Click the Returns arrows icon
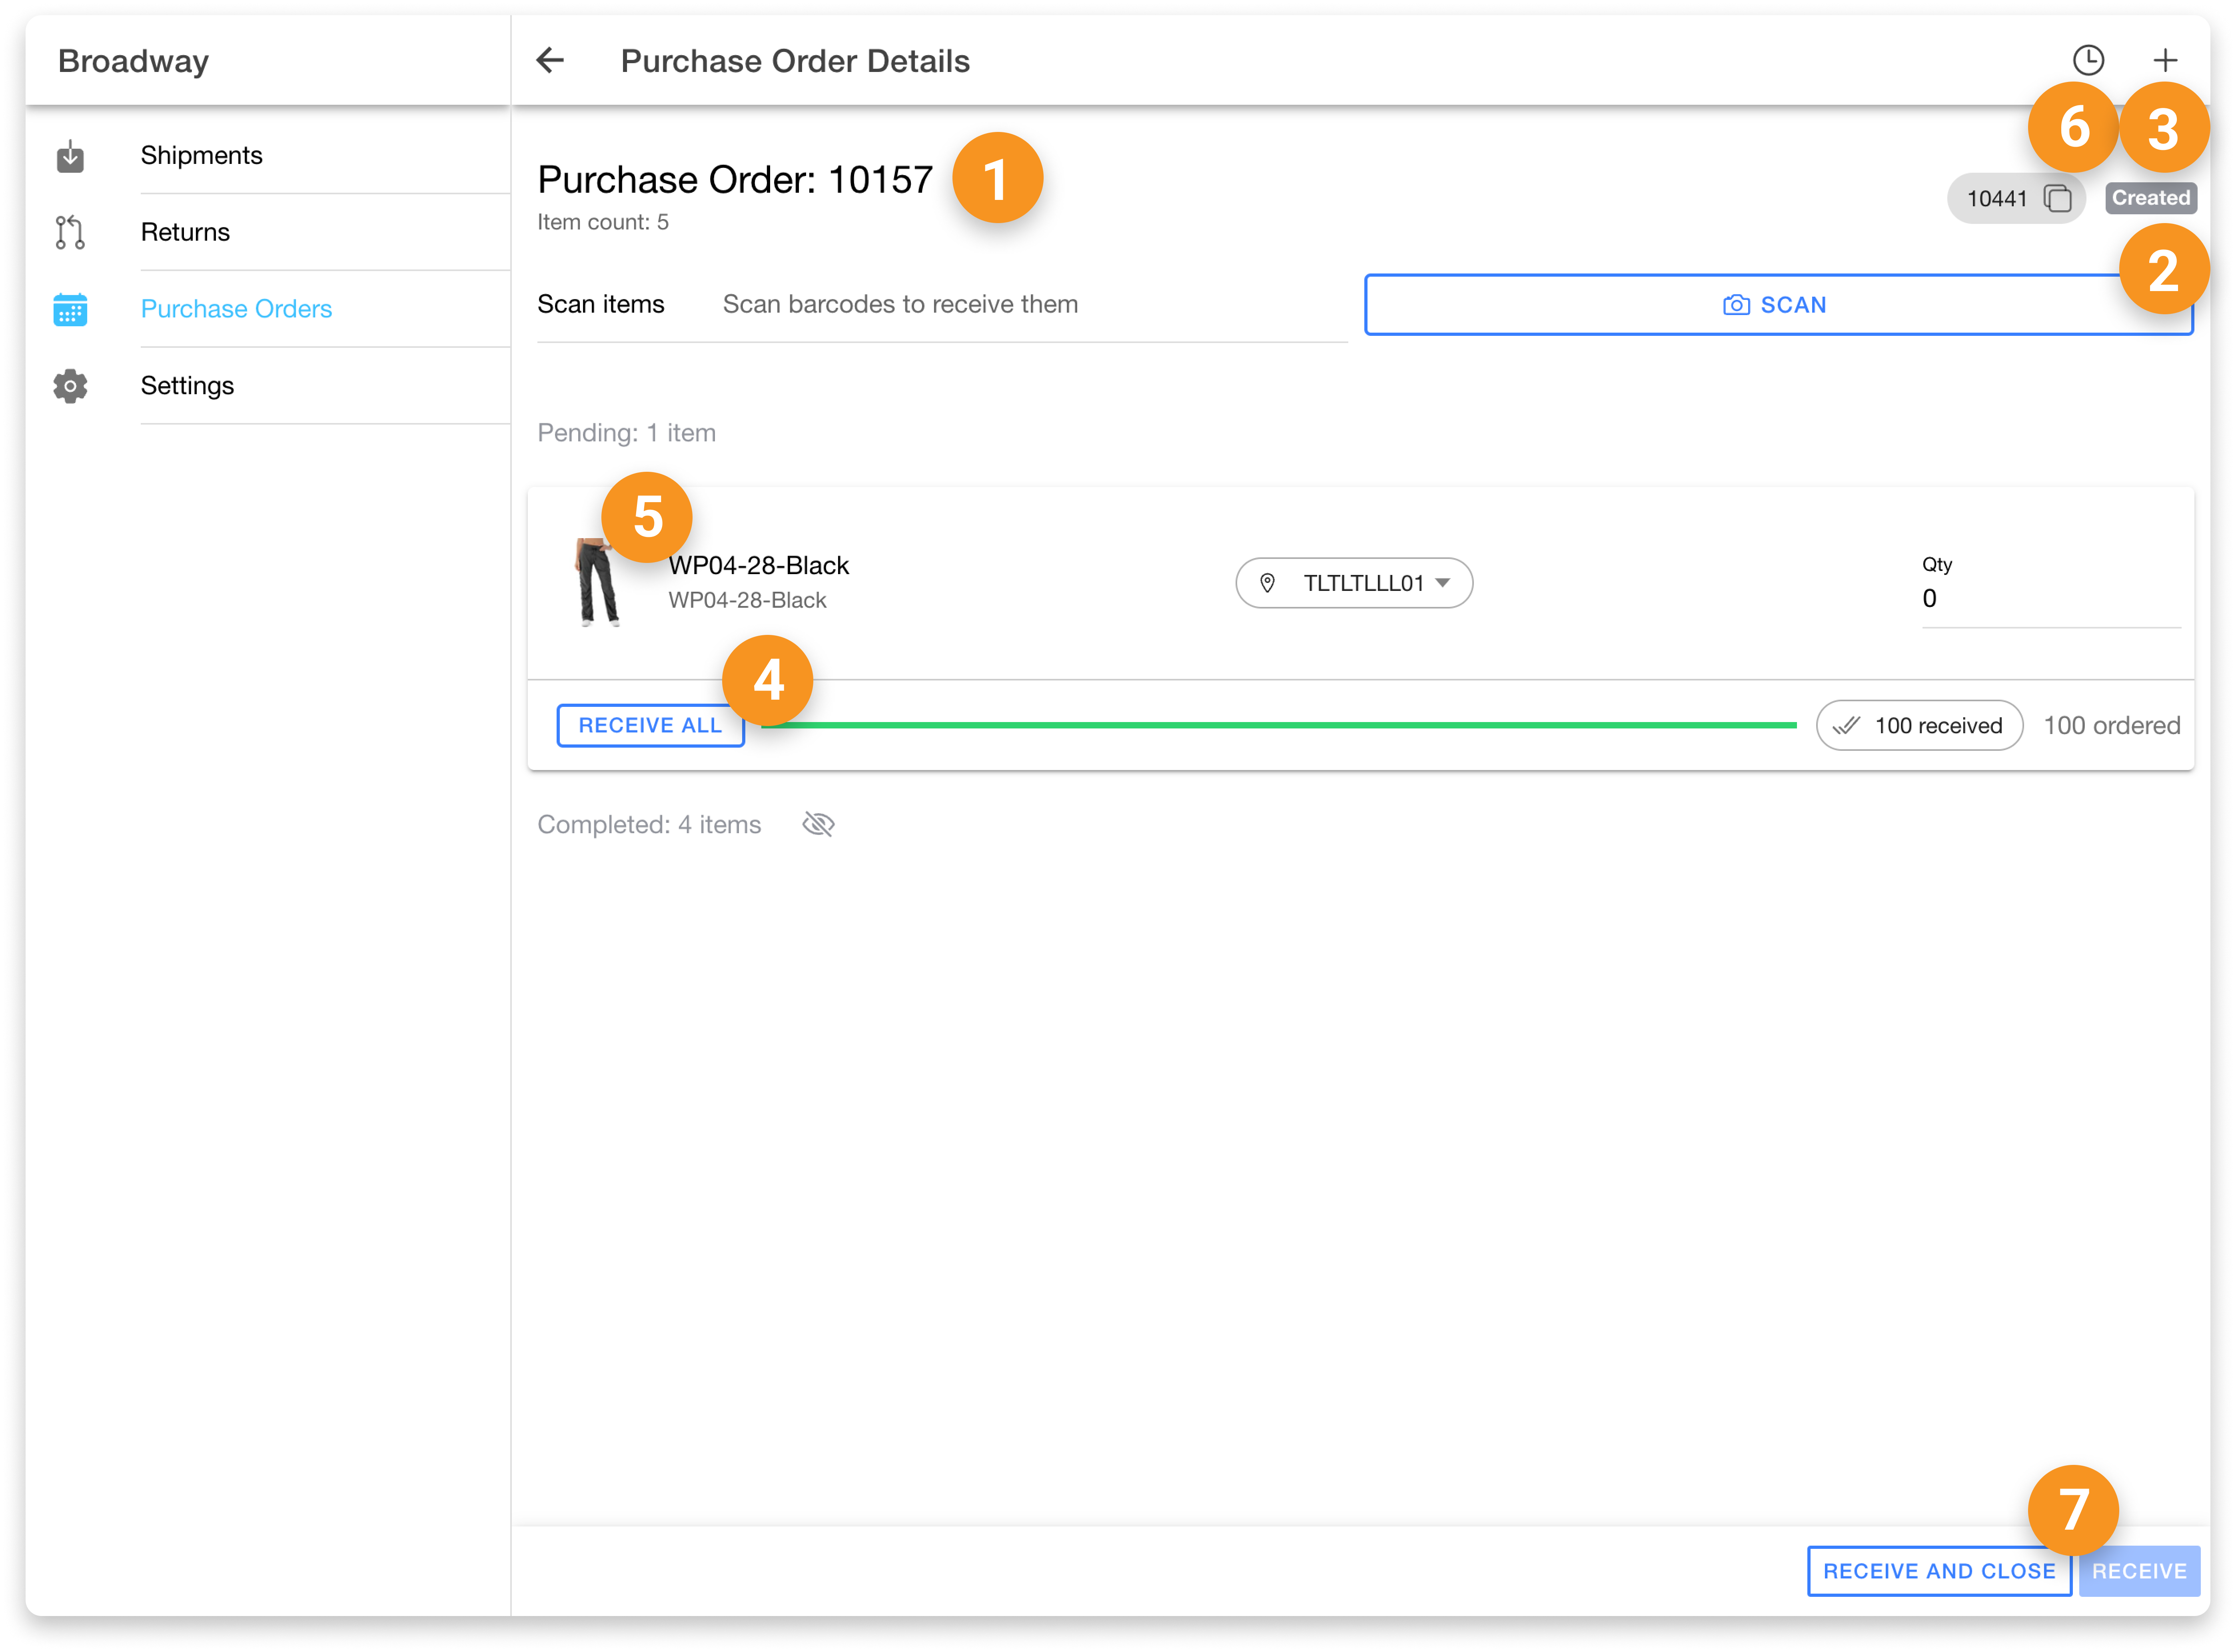This screenshot has height=1652, width=2236. [70, 232]
